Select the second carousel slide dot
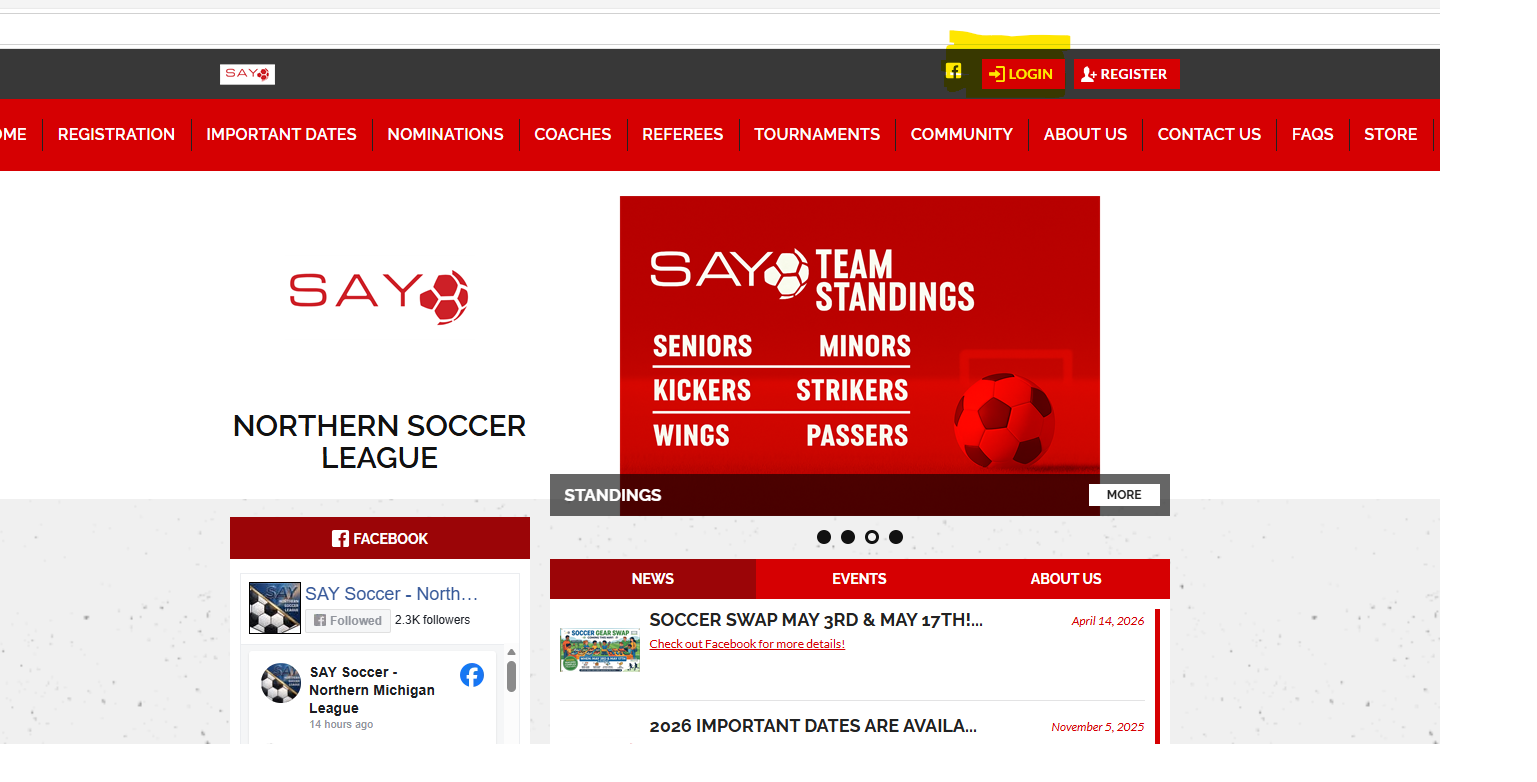1537x782 pixels. [x=848, y=537]
